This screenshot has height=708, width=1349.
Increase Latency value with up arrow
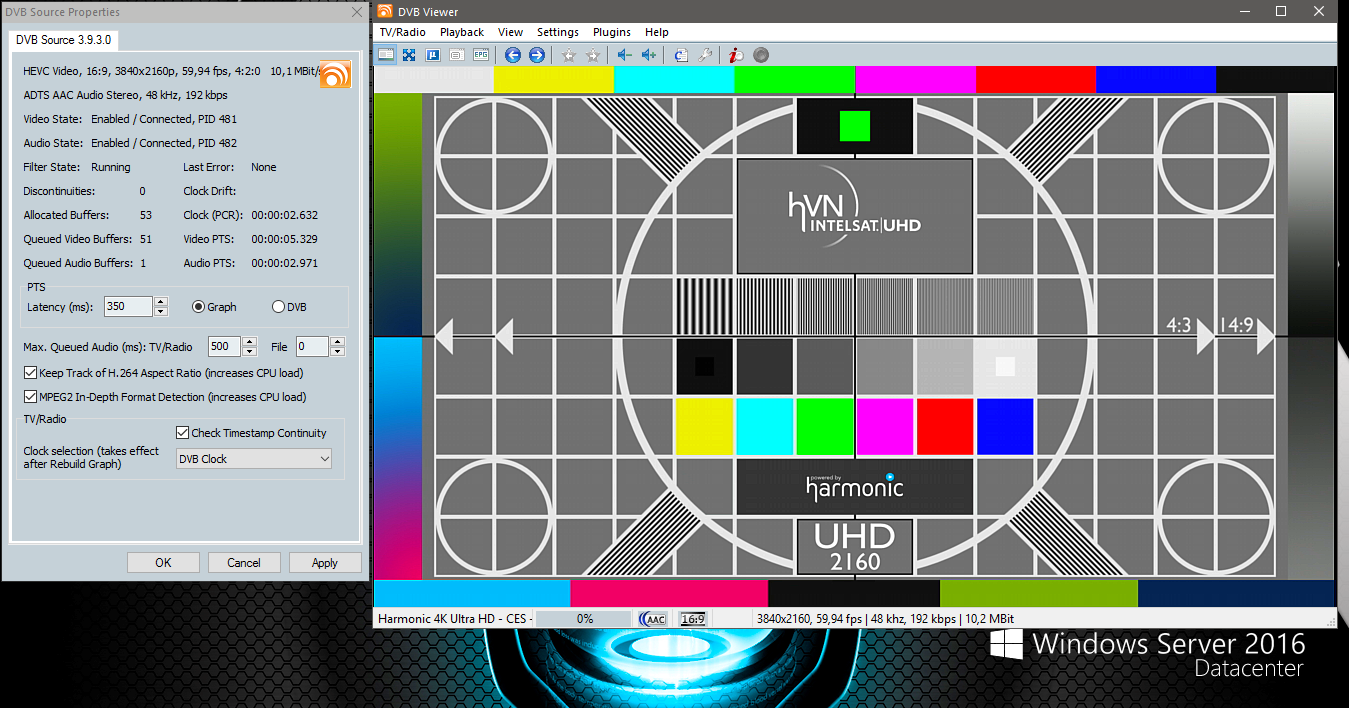click(161, 302)
